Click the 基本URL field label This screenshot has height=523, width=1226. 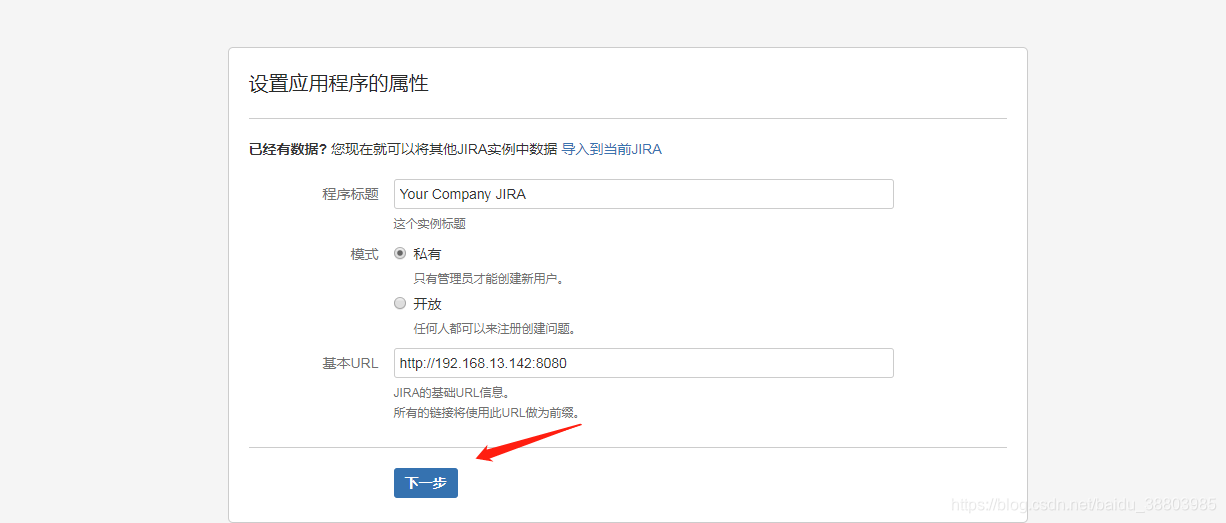pyautogui.click(x=350, y=363)
